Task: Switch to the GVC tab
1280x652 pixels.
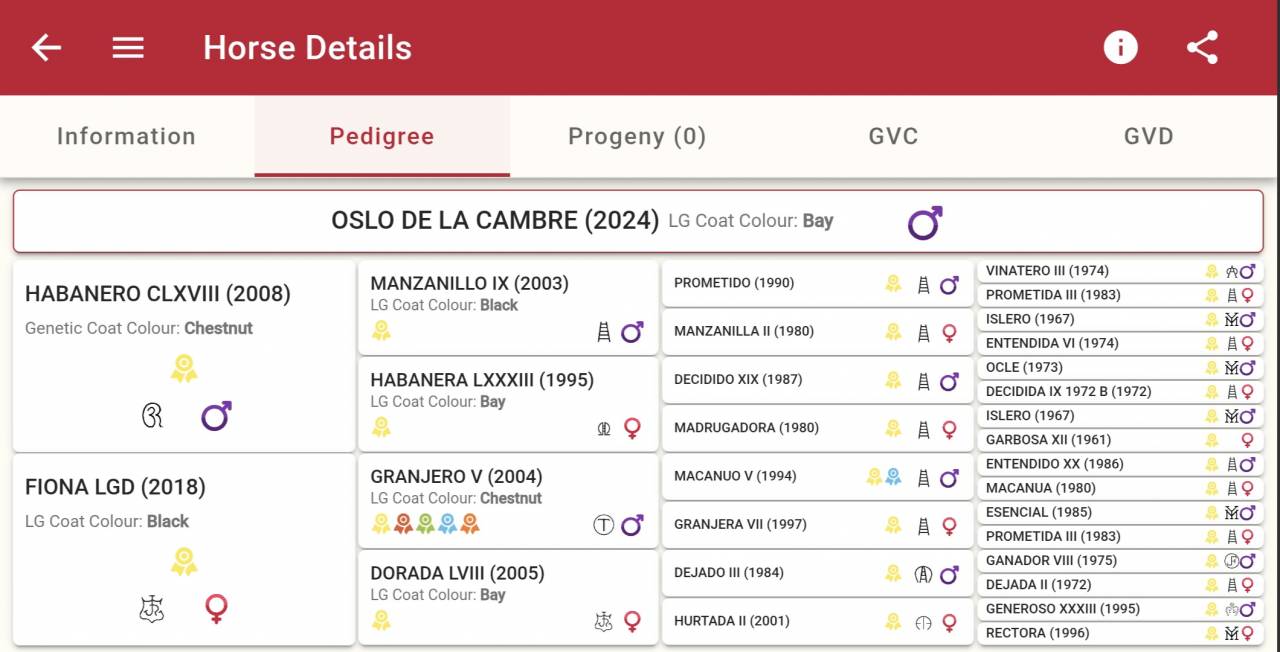Action: pyautogui.click(x=893, y=137)
